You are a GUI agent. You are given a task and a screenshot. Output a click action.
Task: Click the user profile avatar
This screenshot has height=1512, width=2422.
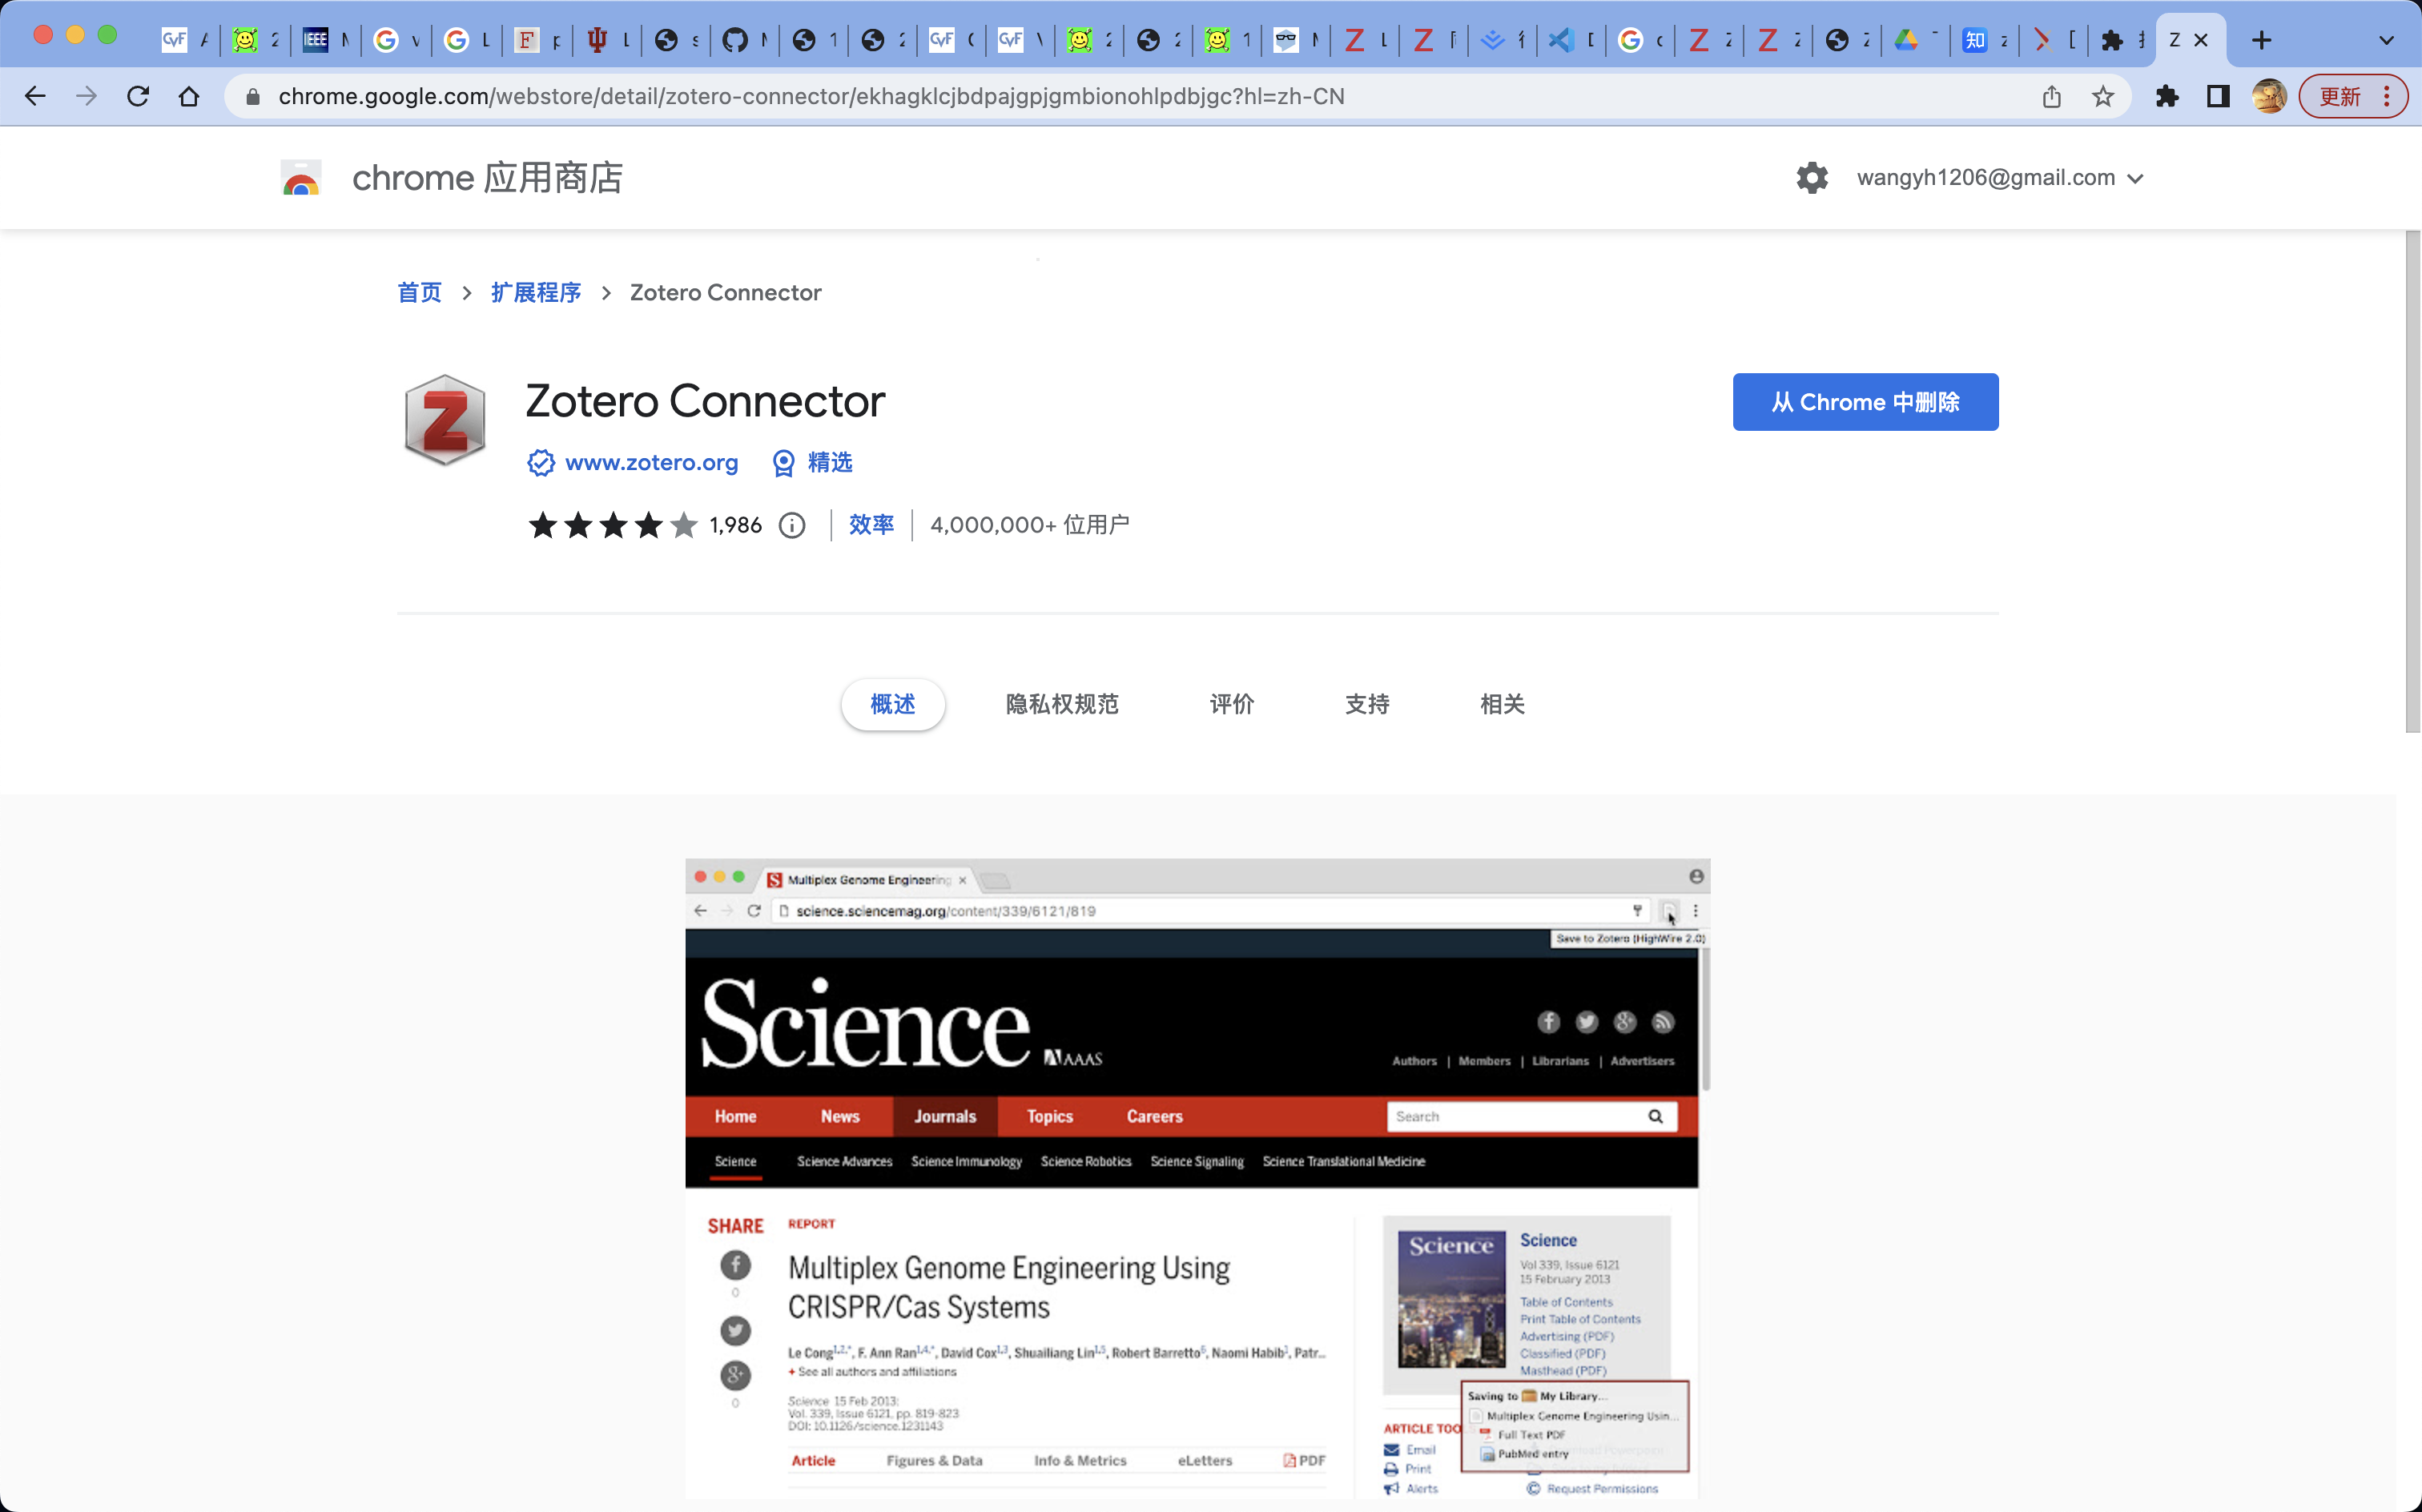point(2268,96)
